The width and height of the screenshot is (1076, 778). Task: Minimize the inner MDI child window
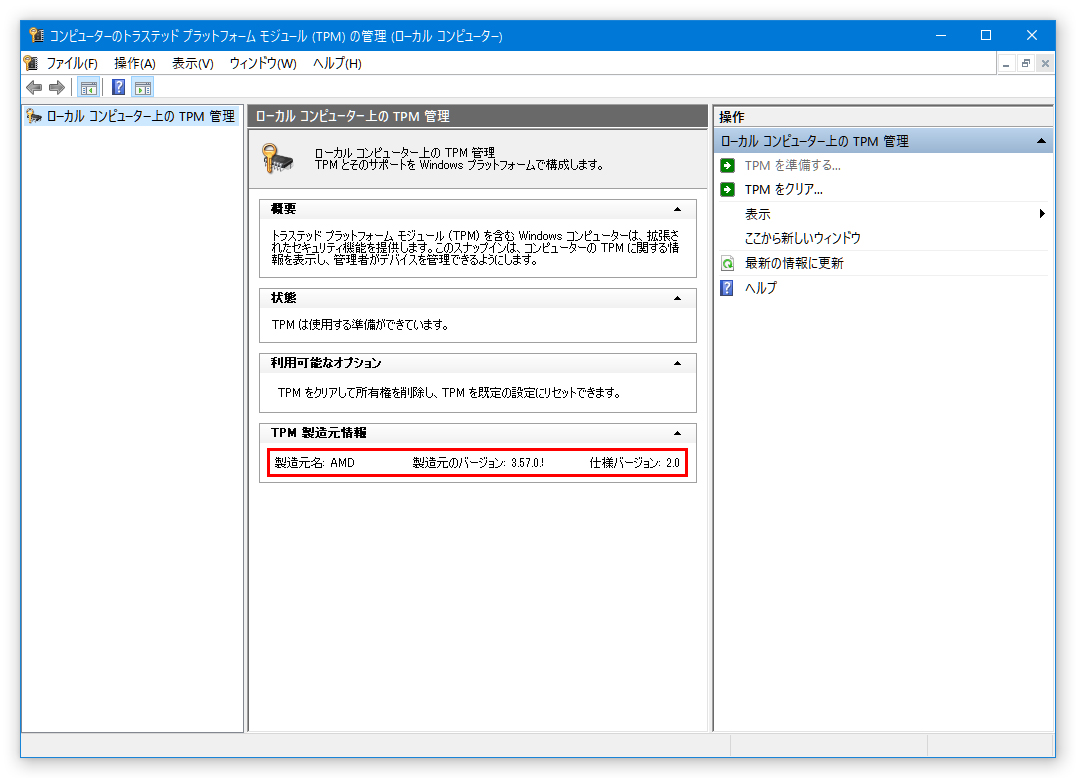point(1006,64)
